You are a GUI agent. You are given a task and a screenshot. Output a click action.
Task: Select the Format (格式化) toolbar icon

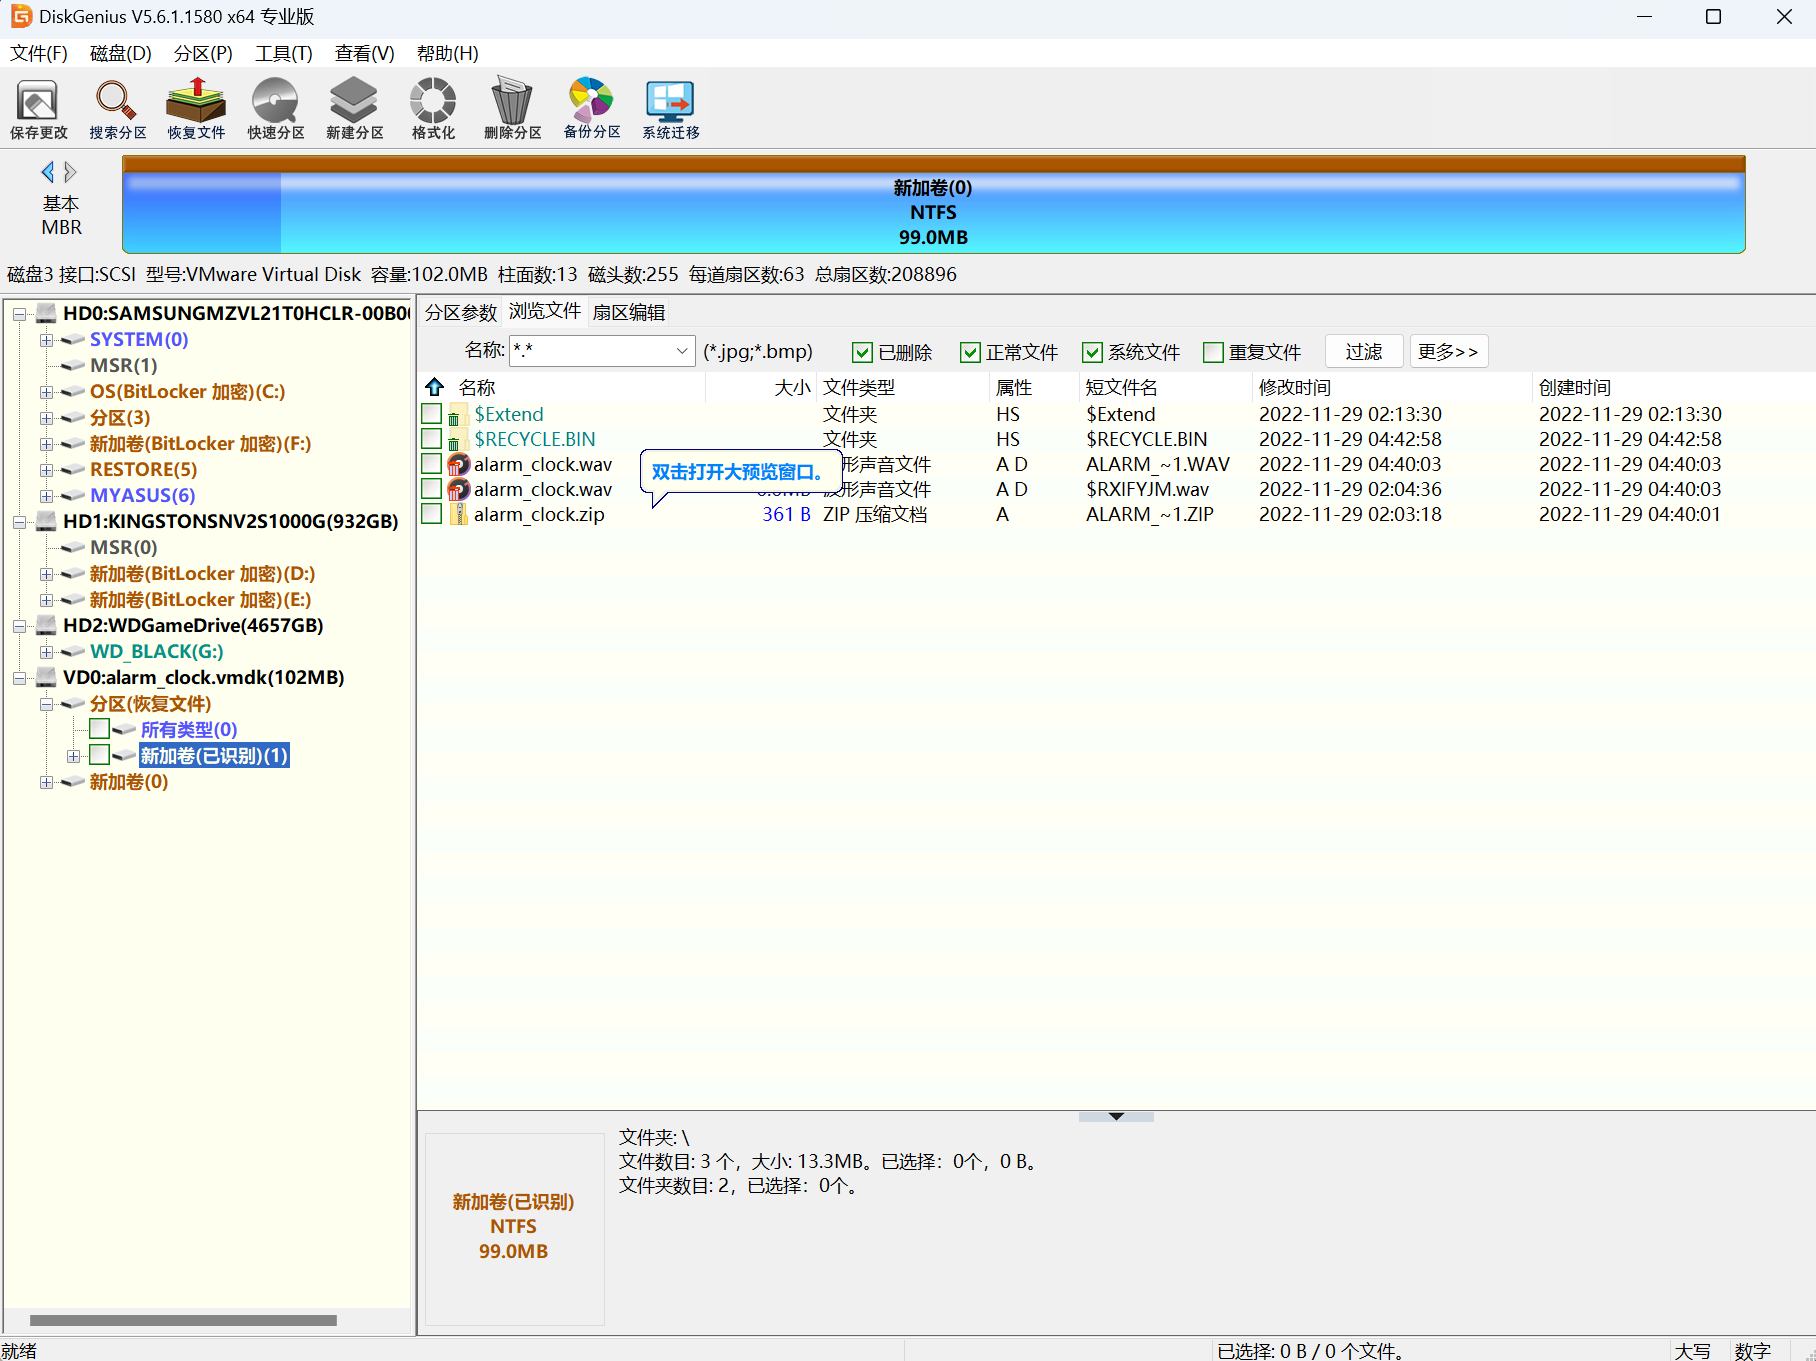click(x=433, y=109)
